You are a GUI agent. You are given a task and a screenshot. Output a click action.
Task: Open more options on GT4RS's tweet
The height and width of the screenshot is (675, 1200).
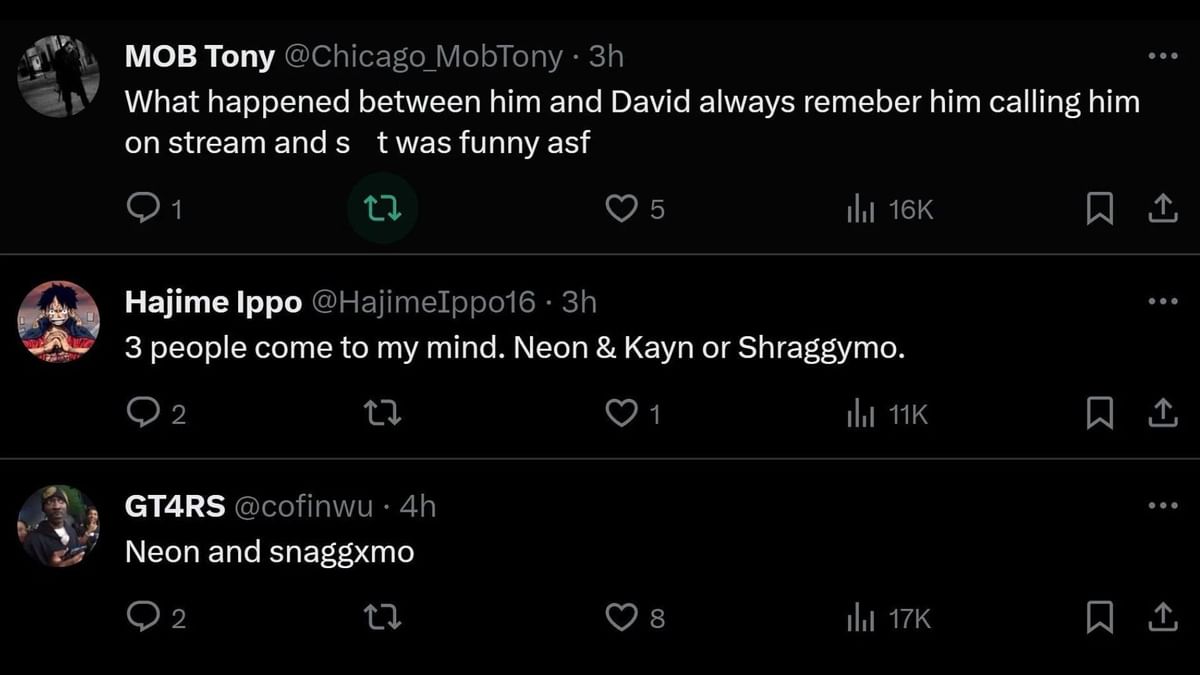[x=1163, y=506]
